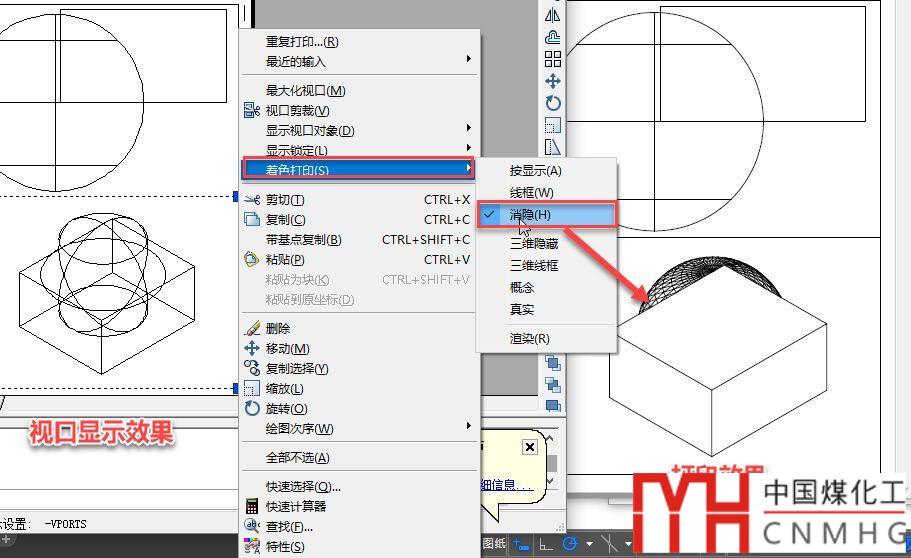This screenshot has width=911, height=558.
Task: Close the yellow notification balloon
Action: tap(530, 447)
